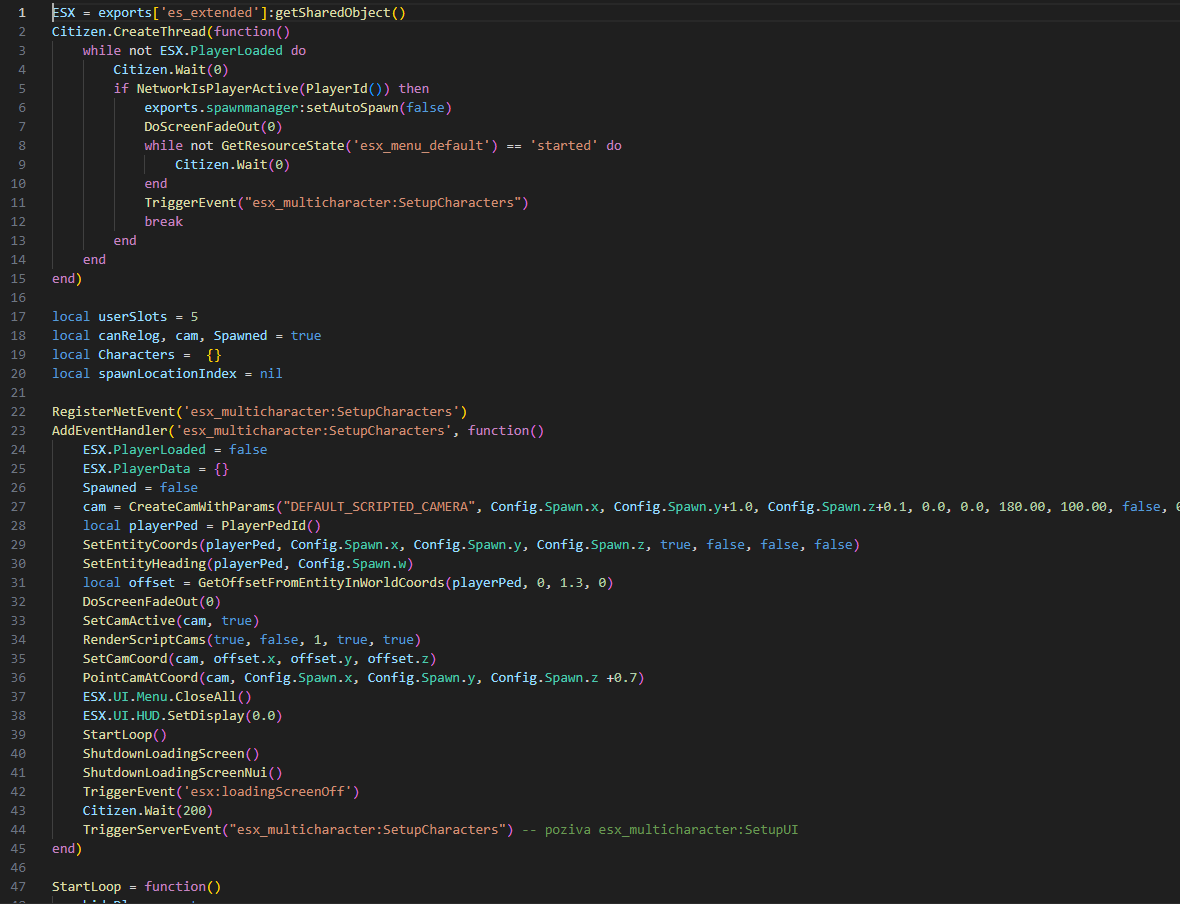The width and height of the screenshot is (1180, 904).
Task: Click Citizen.Wait(200) on line 43
Action: point(148,811)
